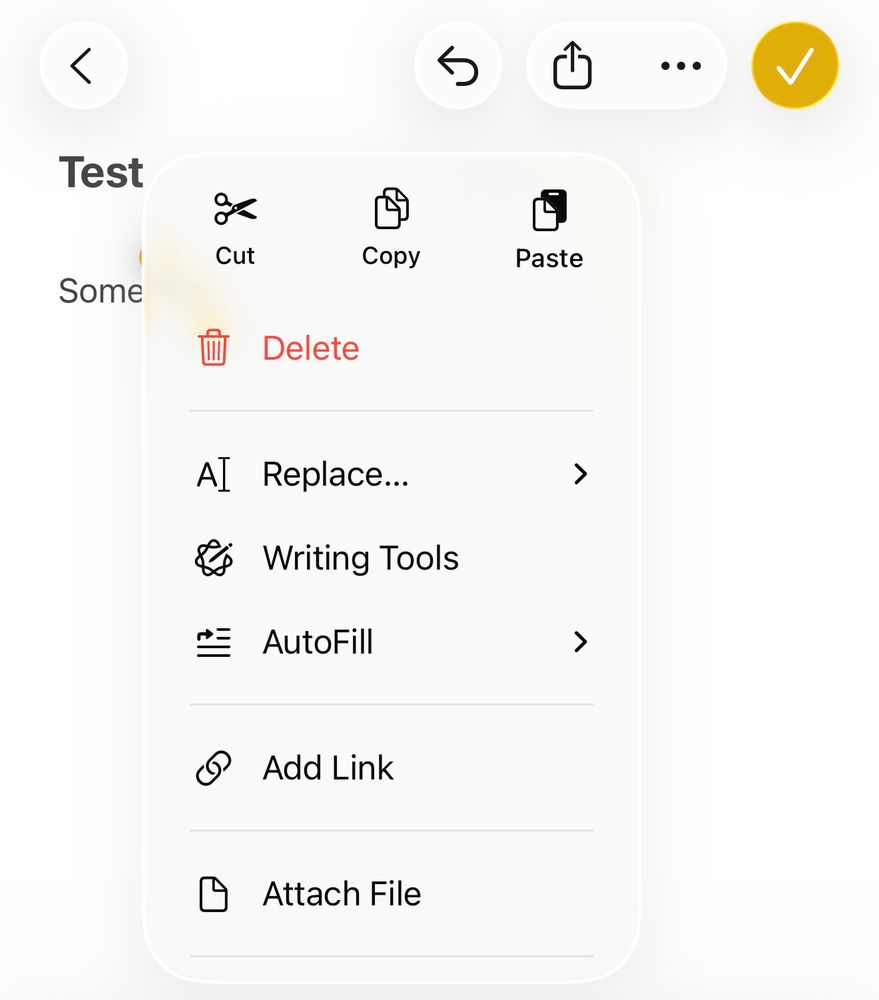
Task: Expand the Replace chevron arrow
Action: coord(580,474)
